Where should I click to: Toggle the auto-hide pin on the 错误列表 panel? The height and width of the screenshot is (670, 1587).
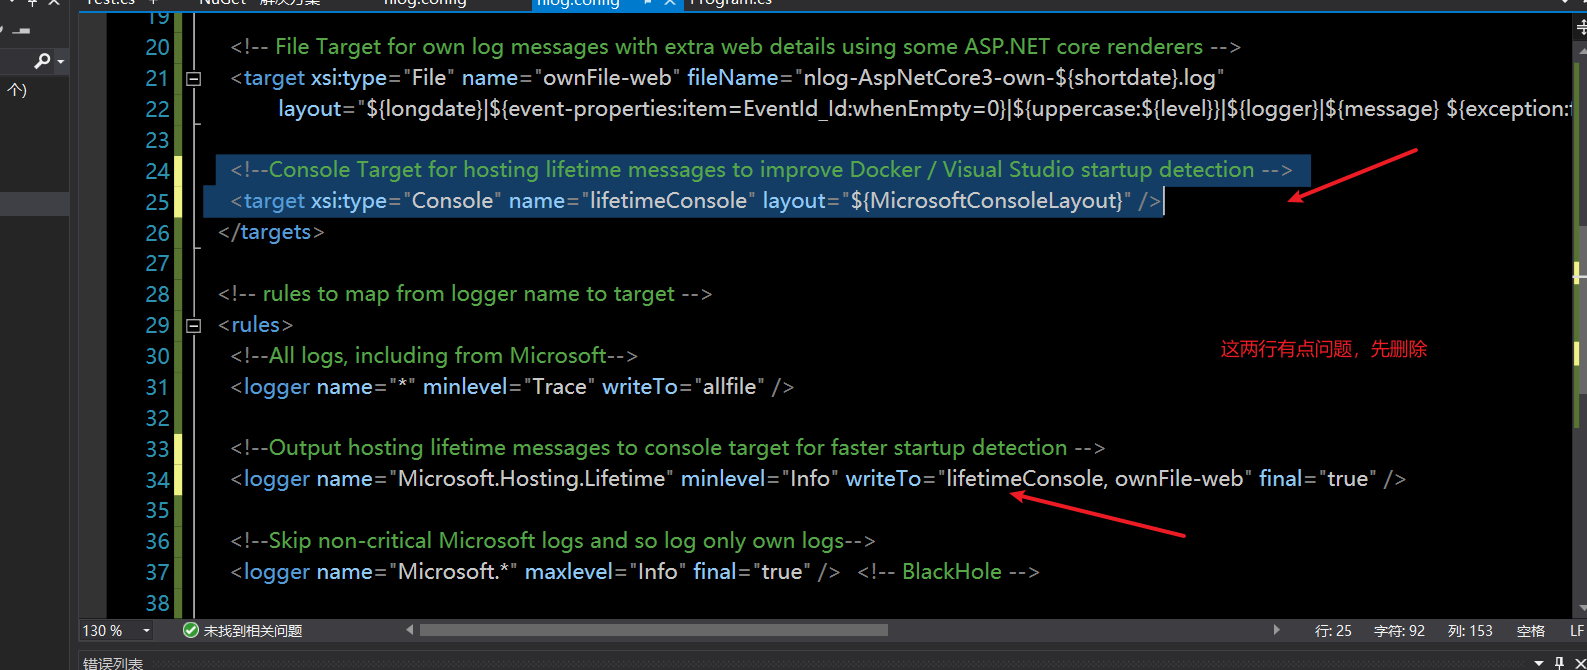coord(1560,663)
